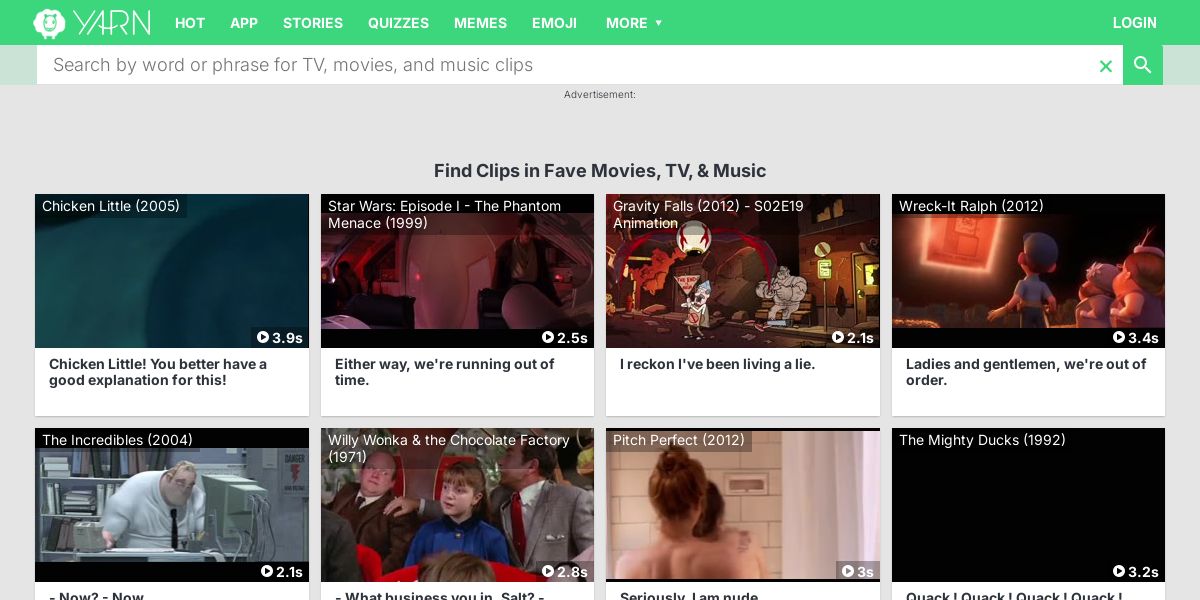
Task: Click the 2.5s play icon on Star Wars
Action: 548,338
